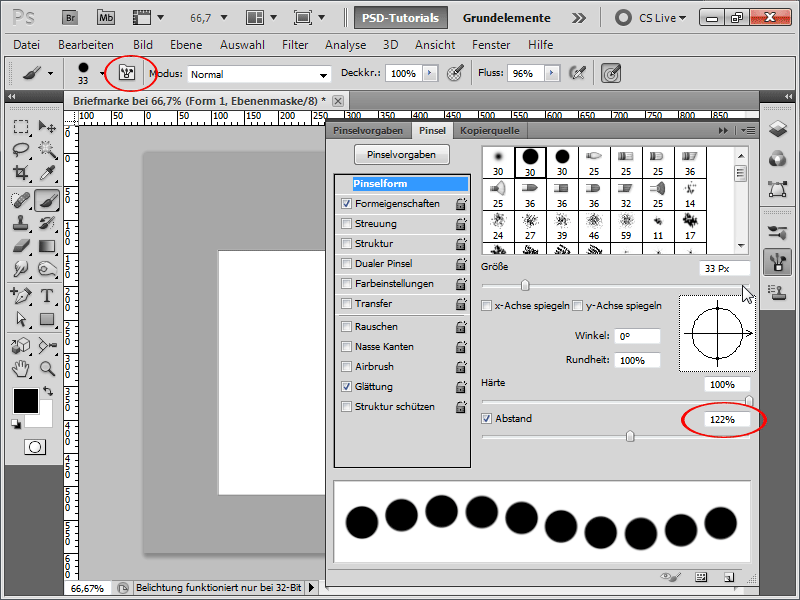The image size is (800, 600).
Task: Select the Rectangular Marquee tool
Action: coord(21,127)
